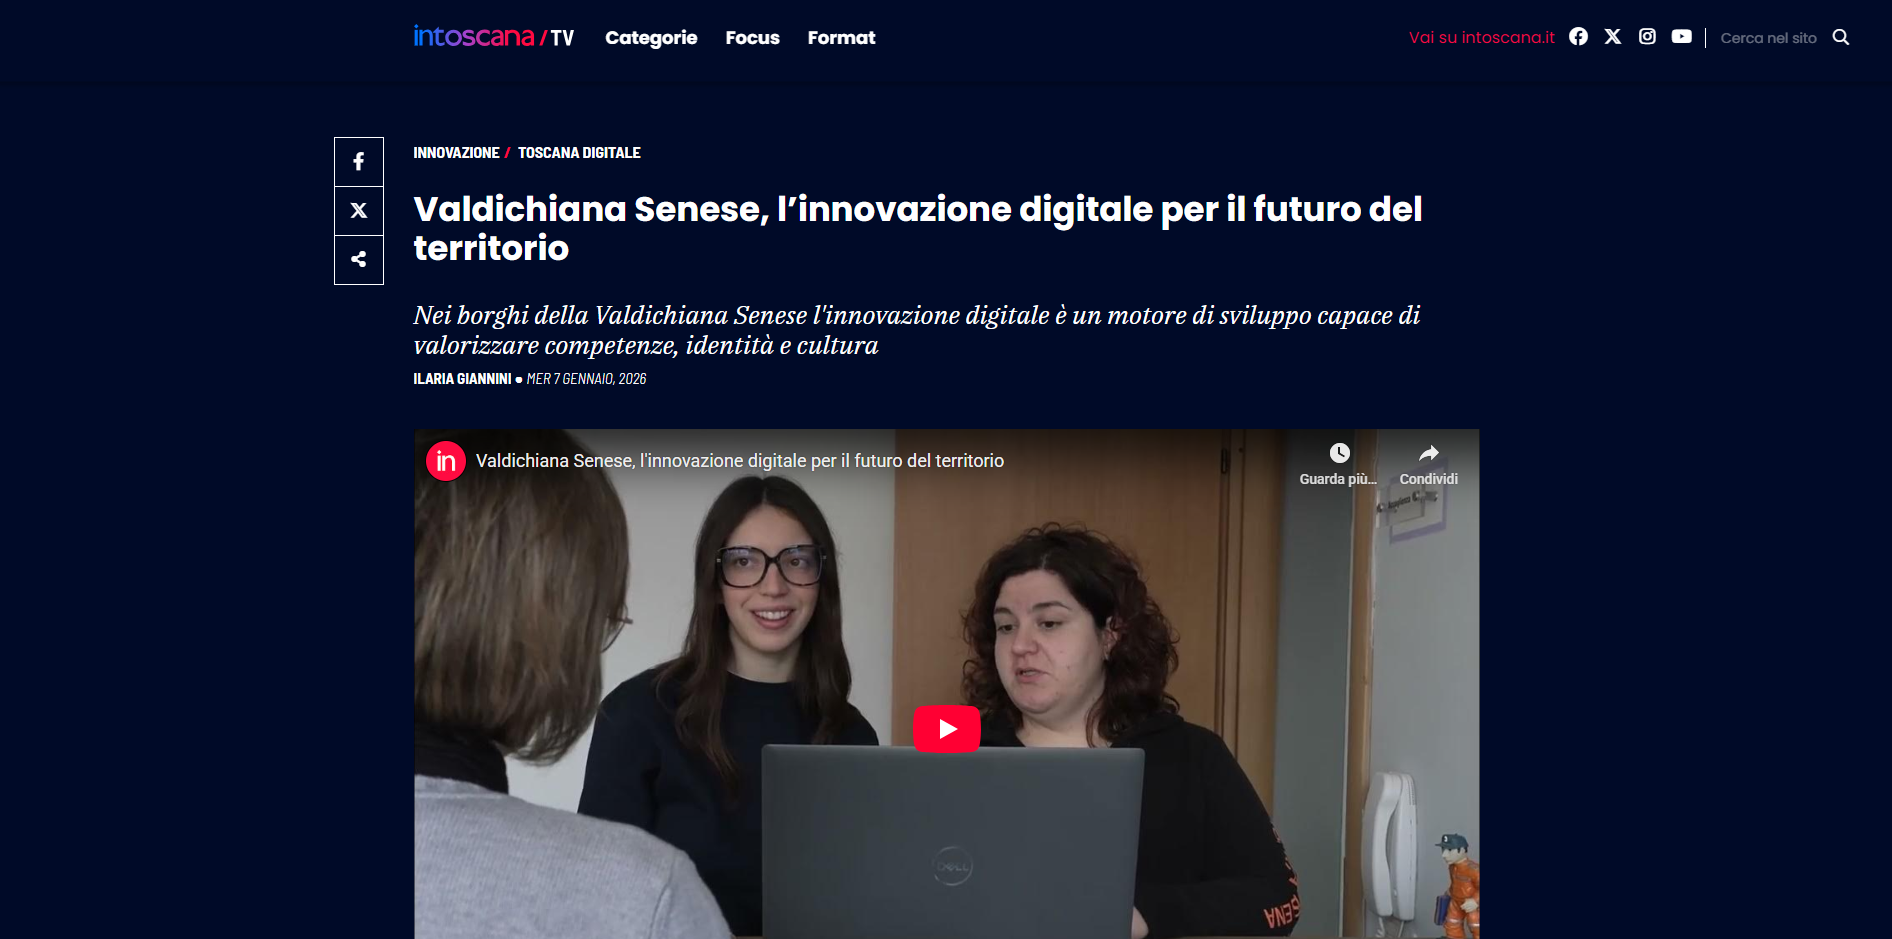The width and height of the screenshot is (1892, 939).
Task: Open the Focus menu
Action: tap(752, 38)
